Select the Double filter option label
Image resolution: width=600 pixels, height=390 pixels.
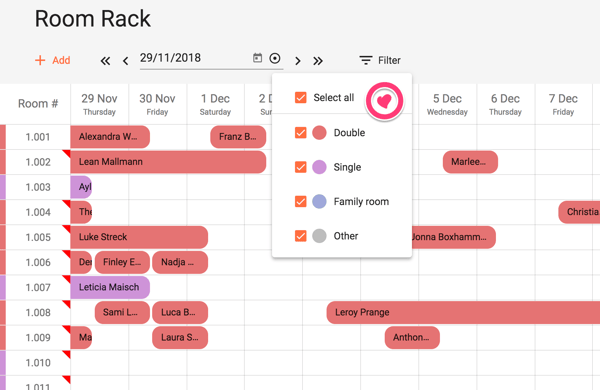(349, 133)
